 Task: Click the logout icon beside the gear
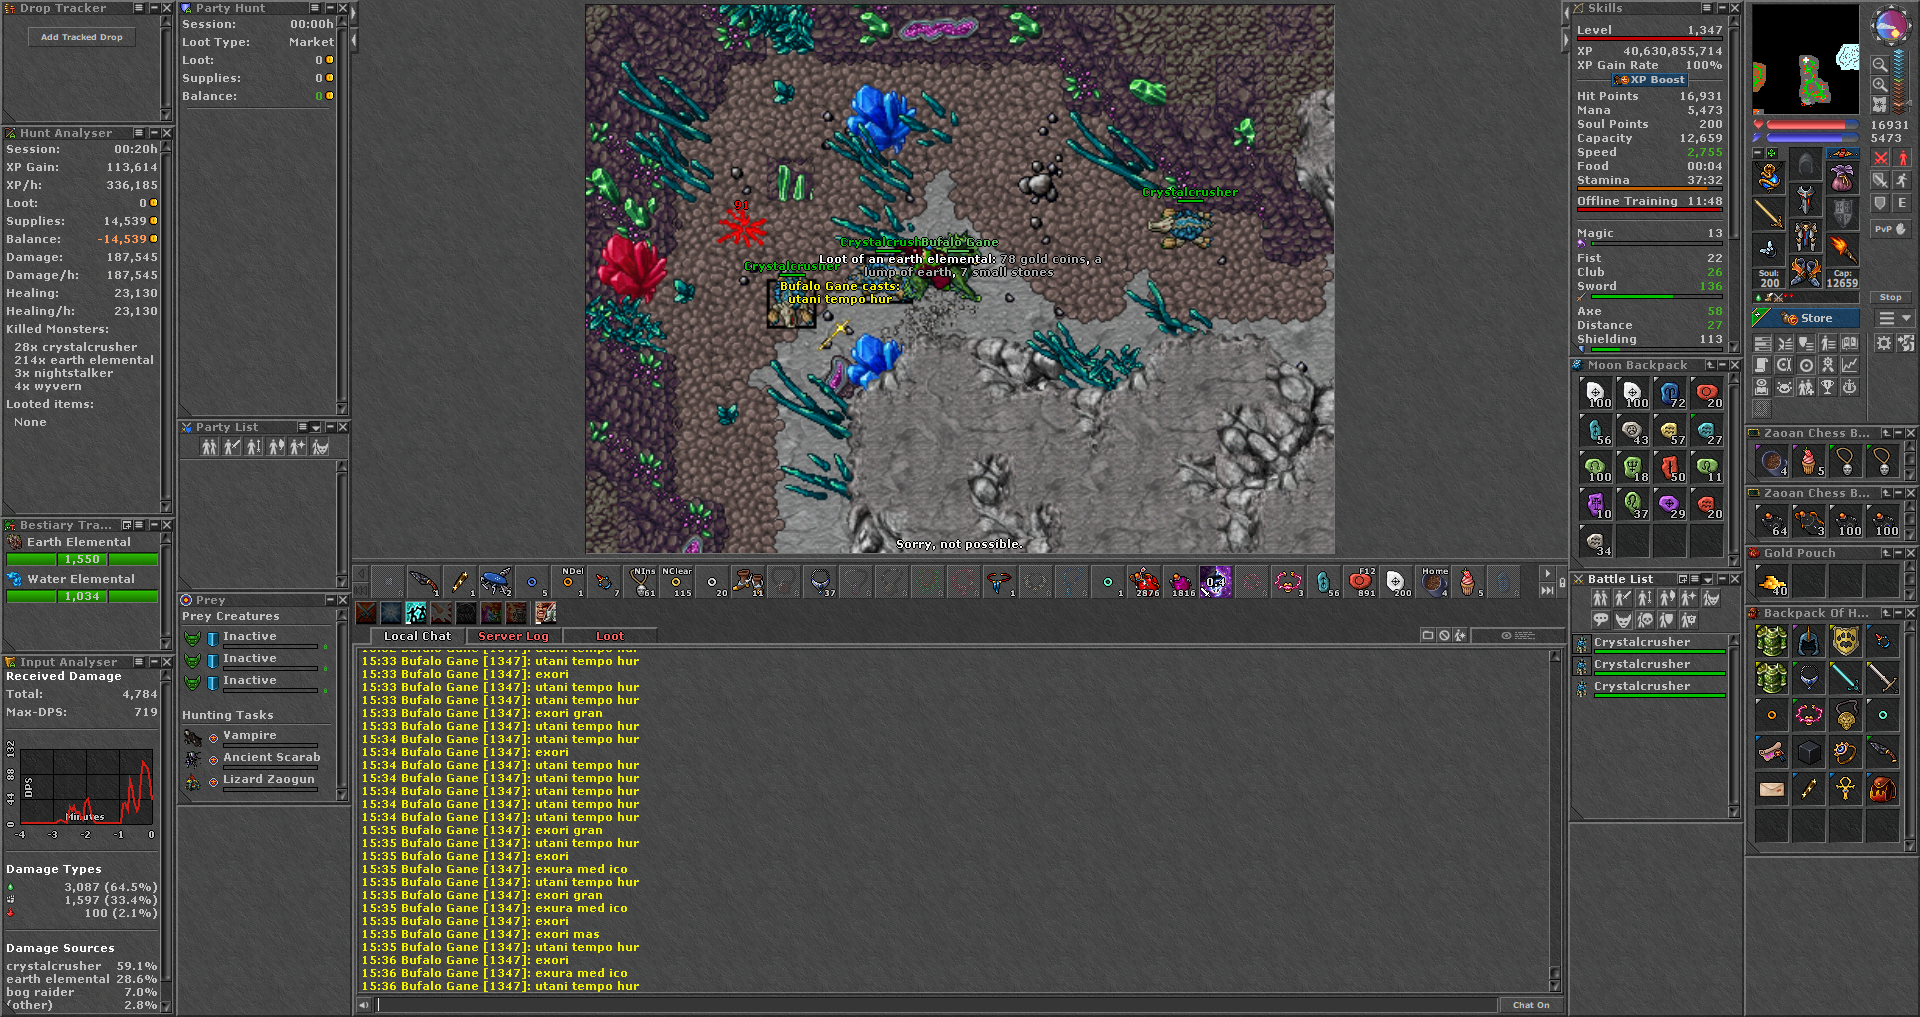pos(1906,343)
